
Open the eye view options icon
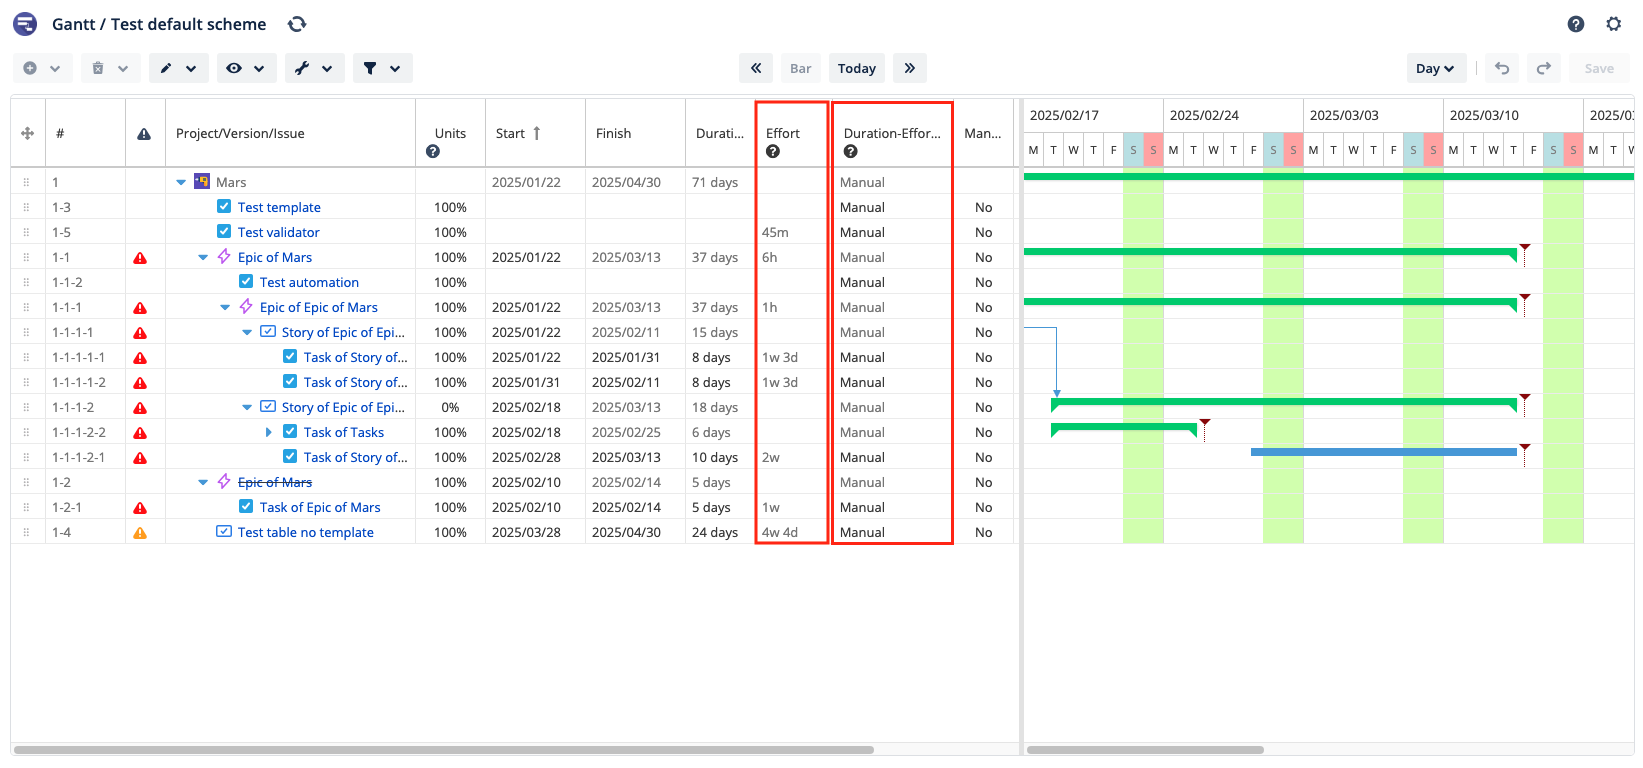[x=234, y=68]
